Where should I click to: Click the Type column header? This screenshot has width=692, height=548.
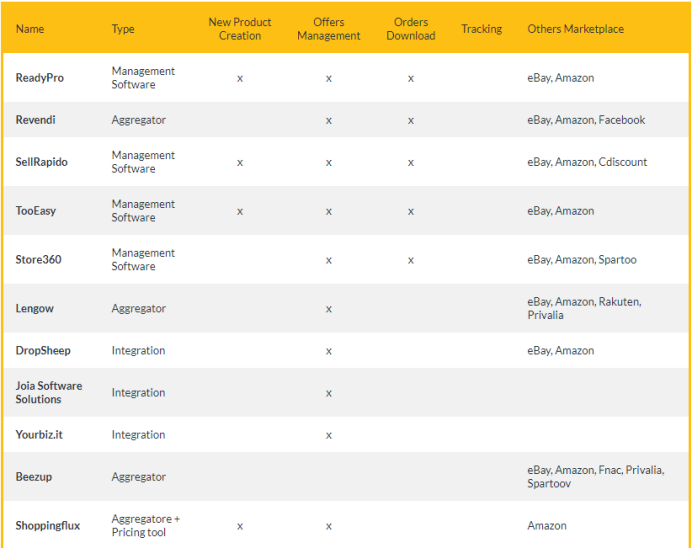pyautogui.click(x=123, y=29)
